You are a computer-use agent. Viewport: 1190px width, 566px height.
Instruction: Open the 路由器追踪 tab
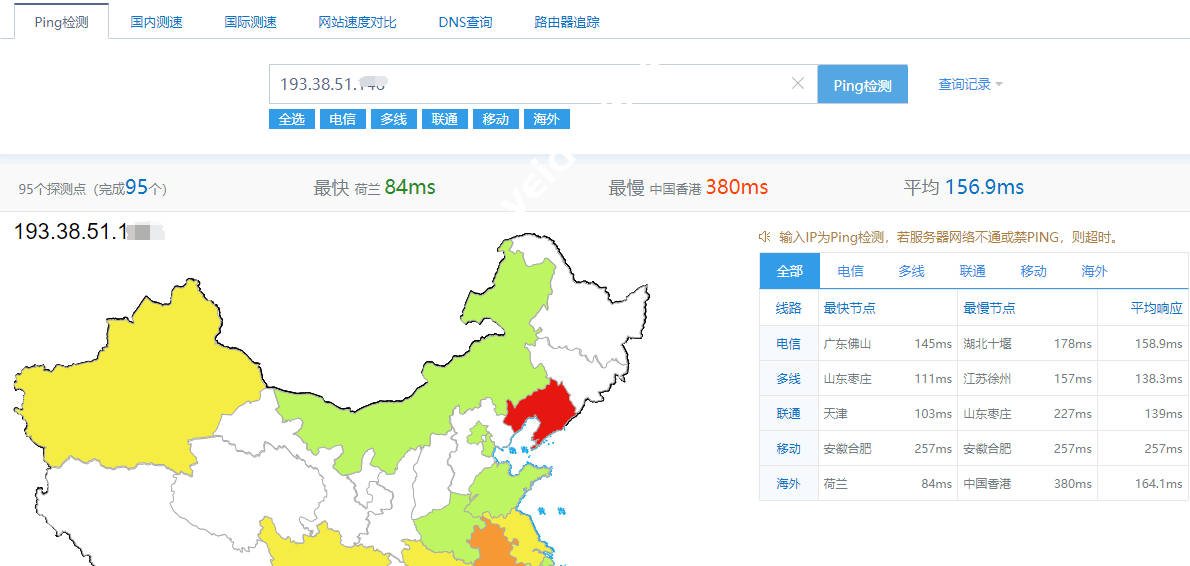(x=567, y=22)
